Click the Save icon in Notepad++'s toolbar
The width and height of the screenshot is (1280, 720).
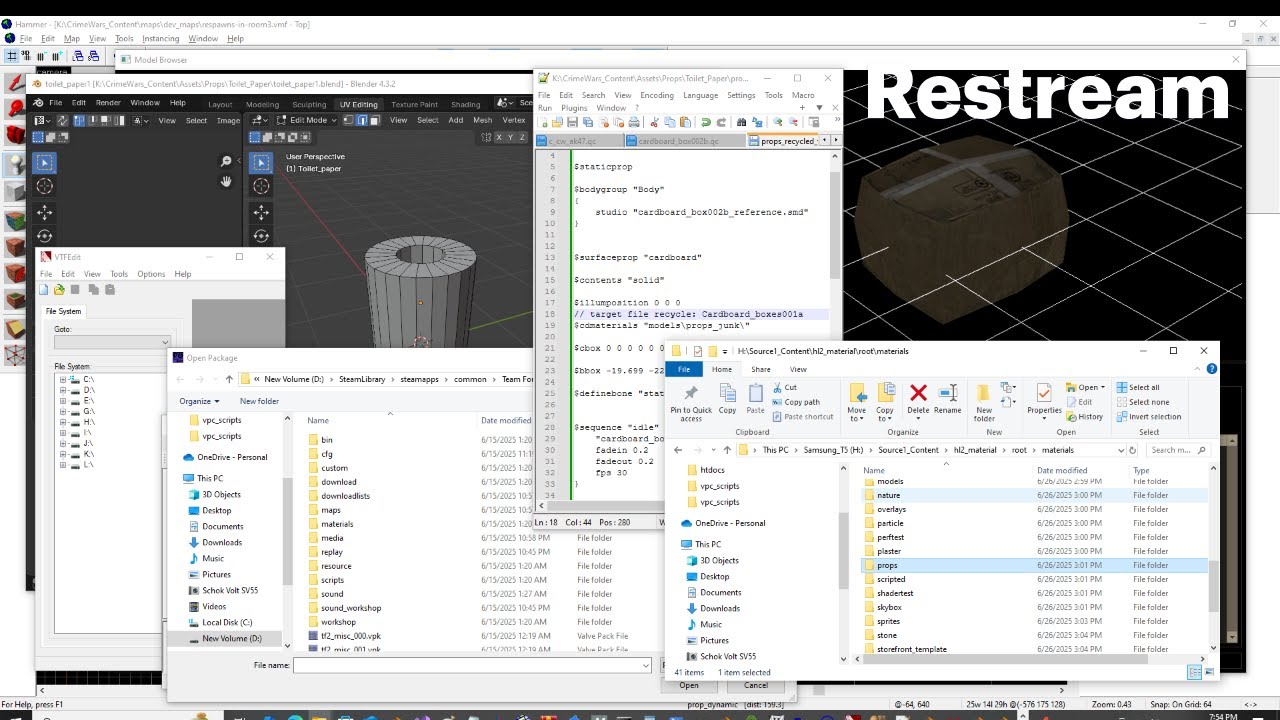pyautogui.click(x=572, y=123)
